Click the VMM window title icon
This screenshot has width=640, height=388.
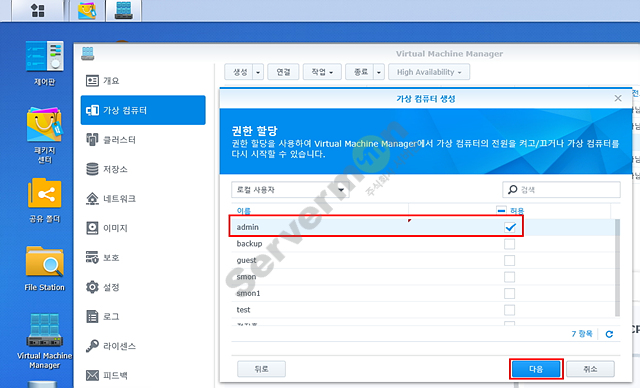click(x=87, y=53)
